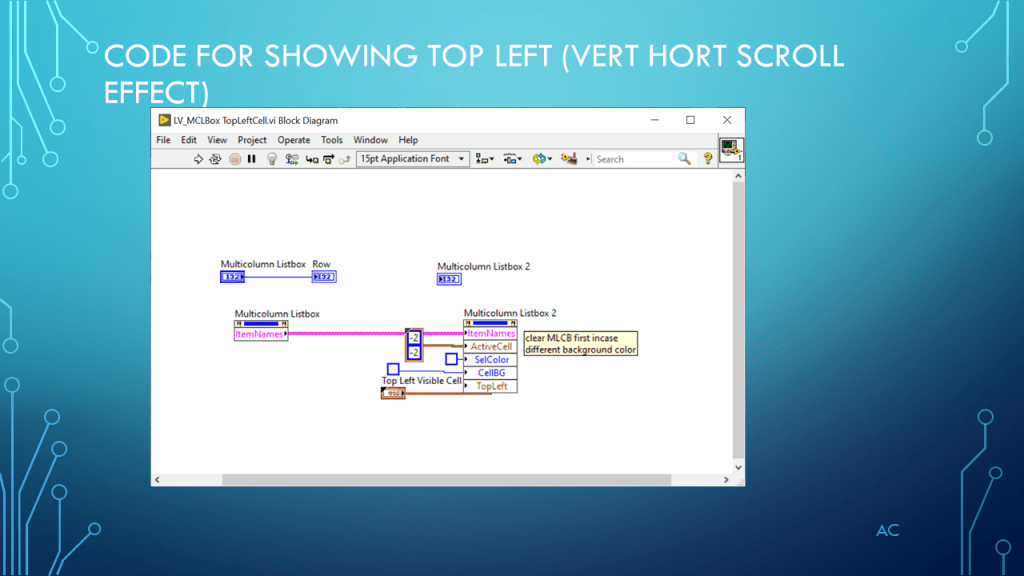Open Context Help question mark
Image resolution: width=1024 pixels, height=576 pixels.
[708, 158]
